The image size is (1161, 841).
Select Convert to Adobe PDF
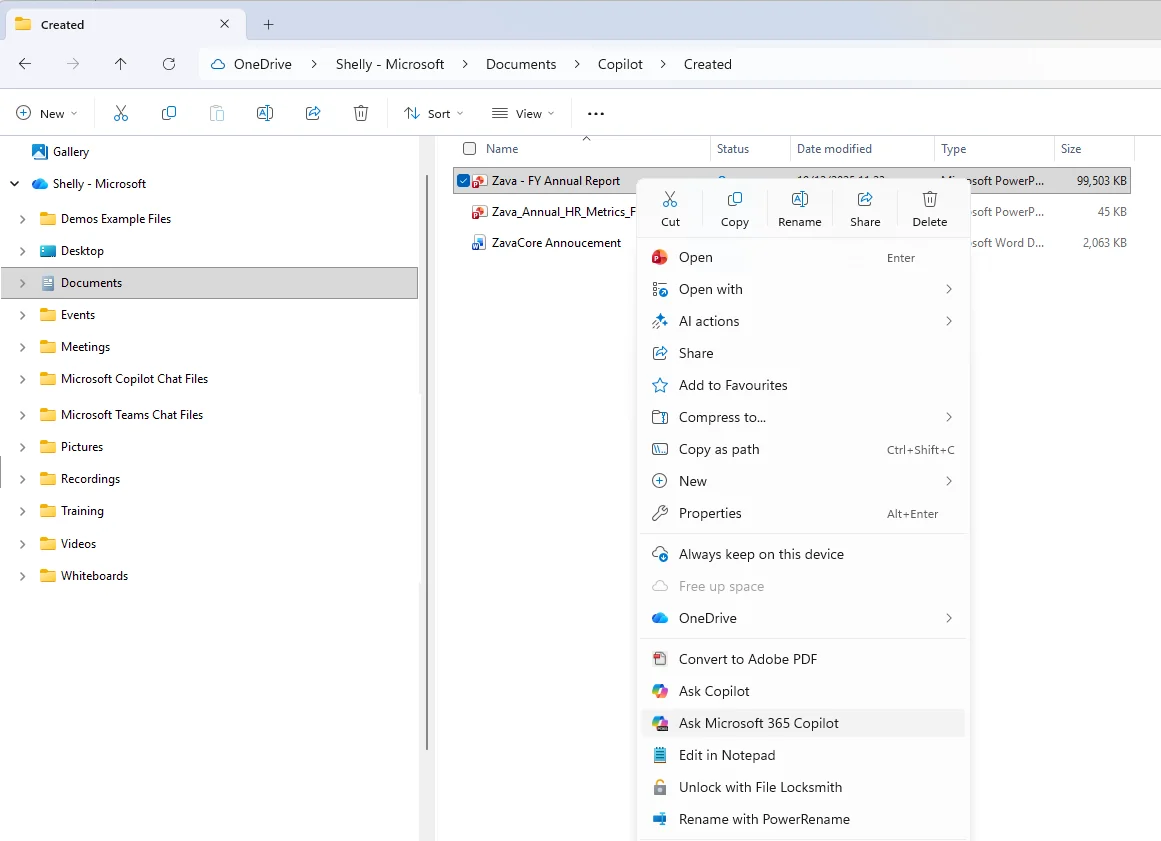tap(804, 660)
